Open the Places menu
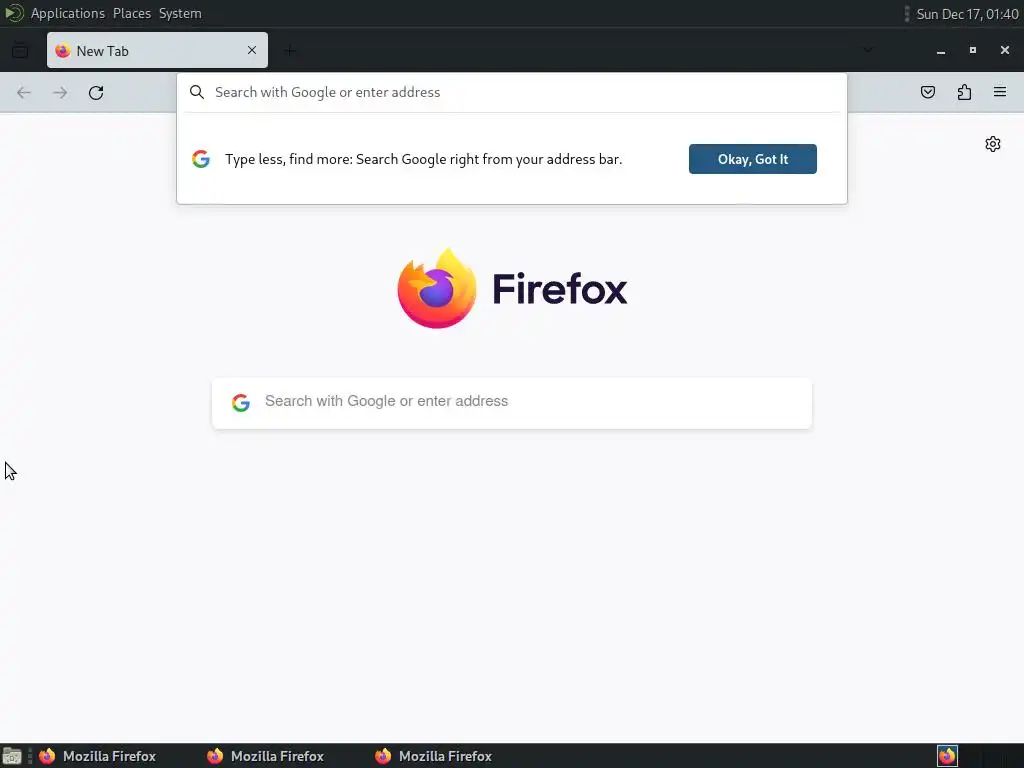Screen dimensions: 1024x768 pos(132,13)
